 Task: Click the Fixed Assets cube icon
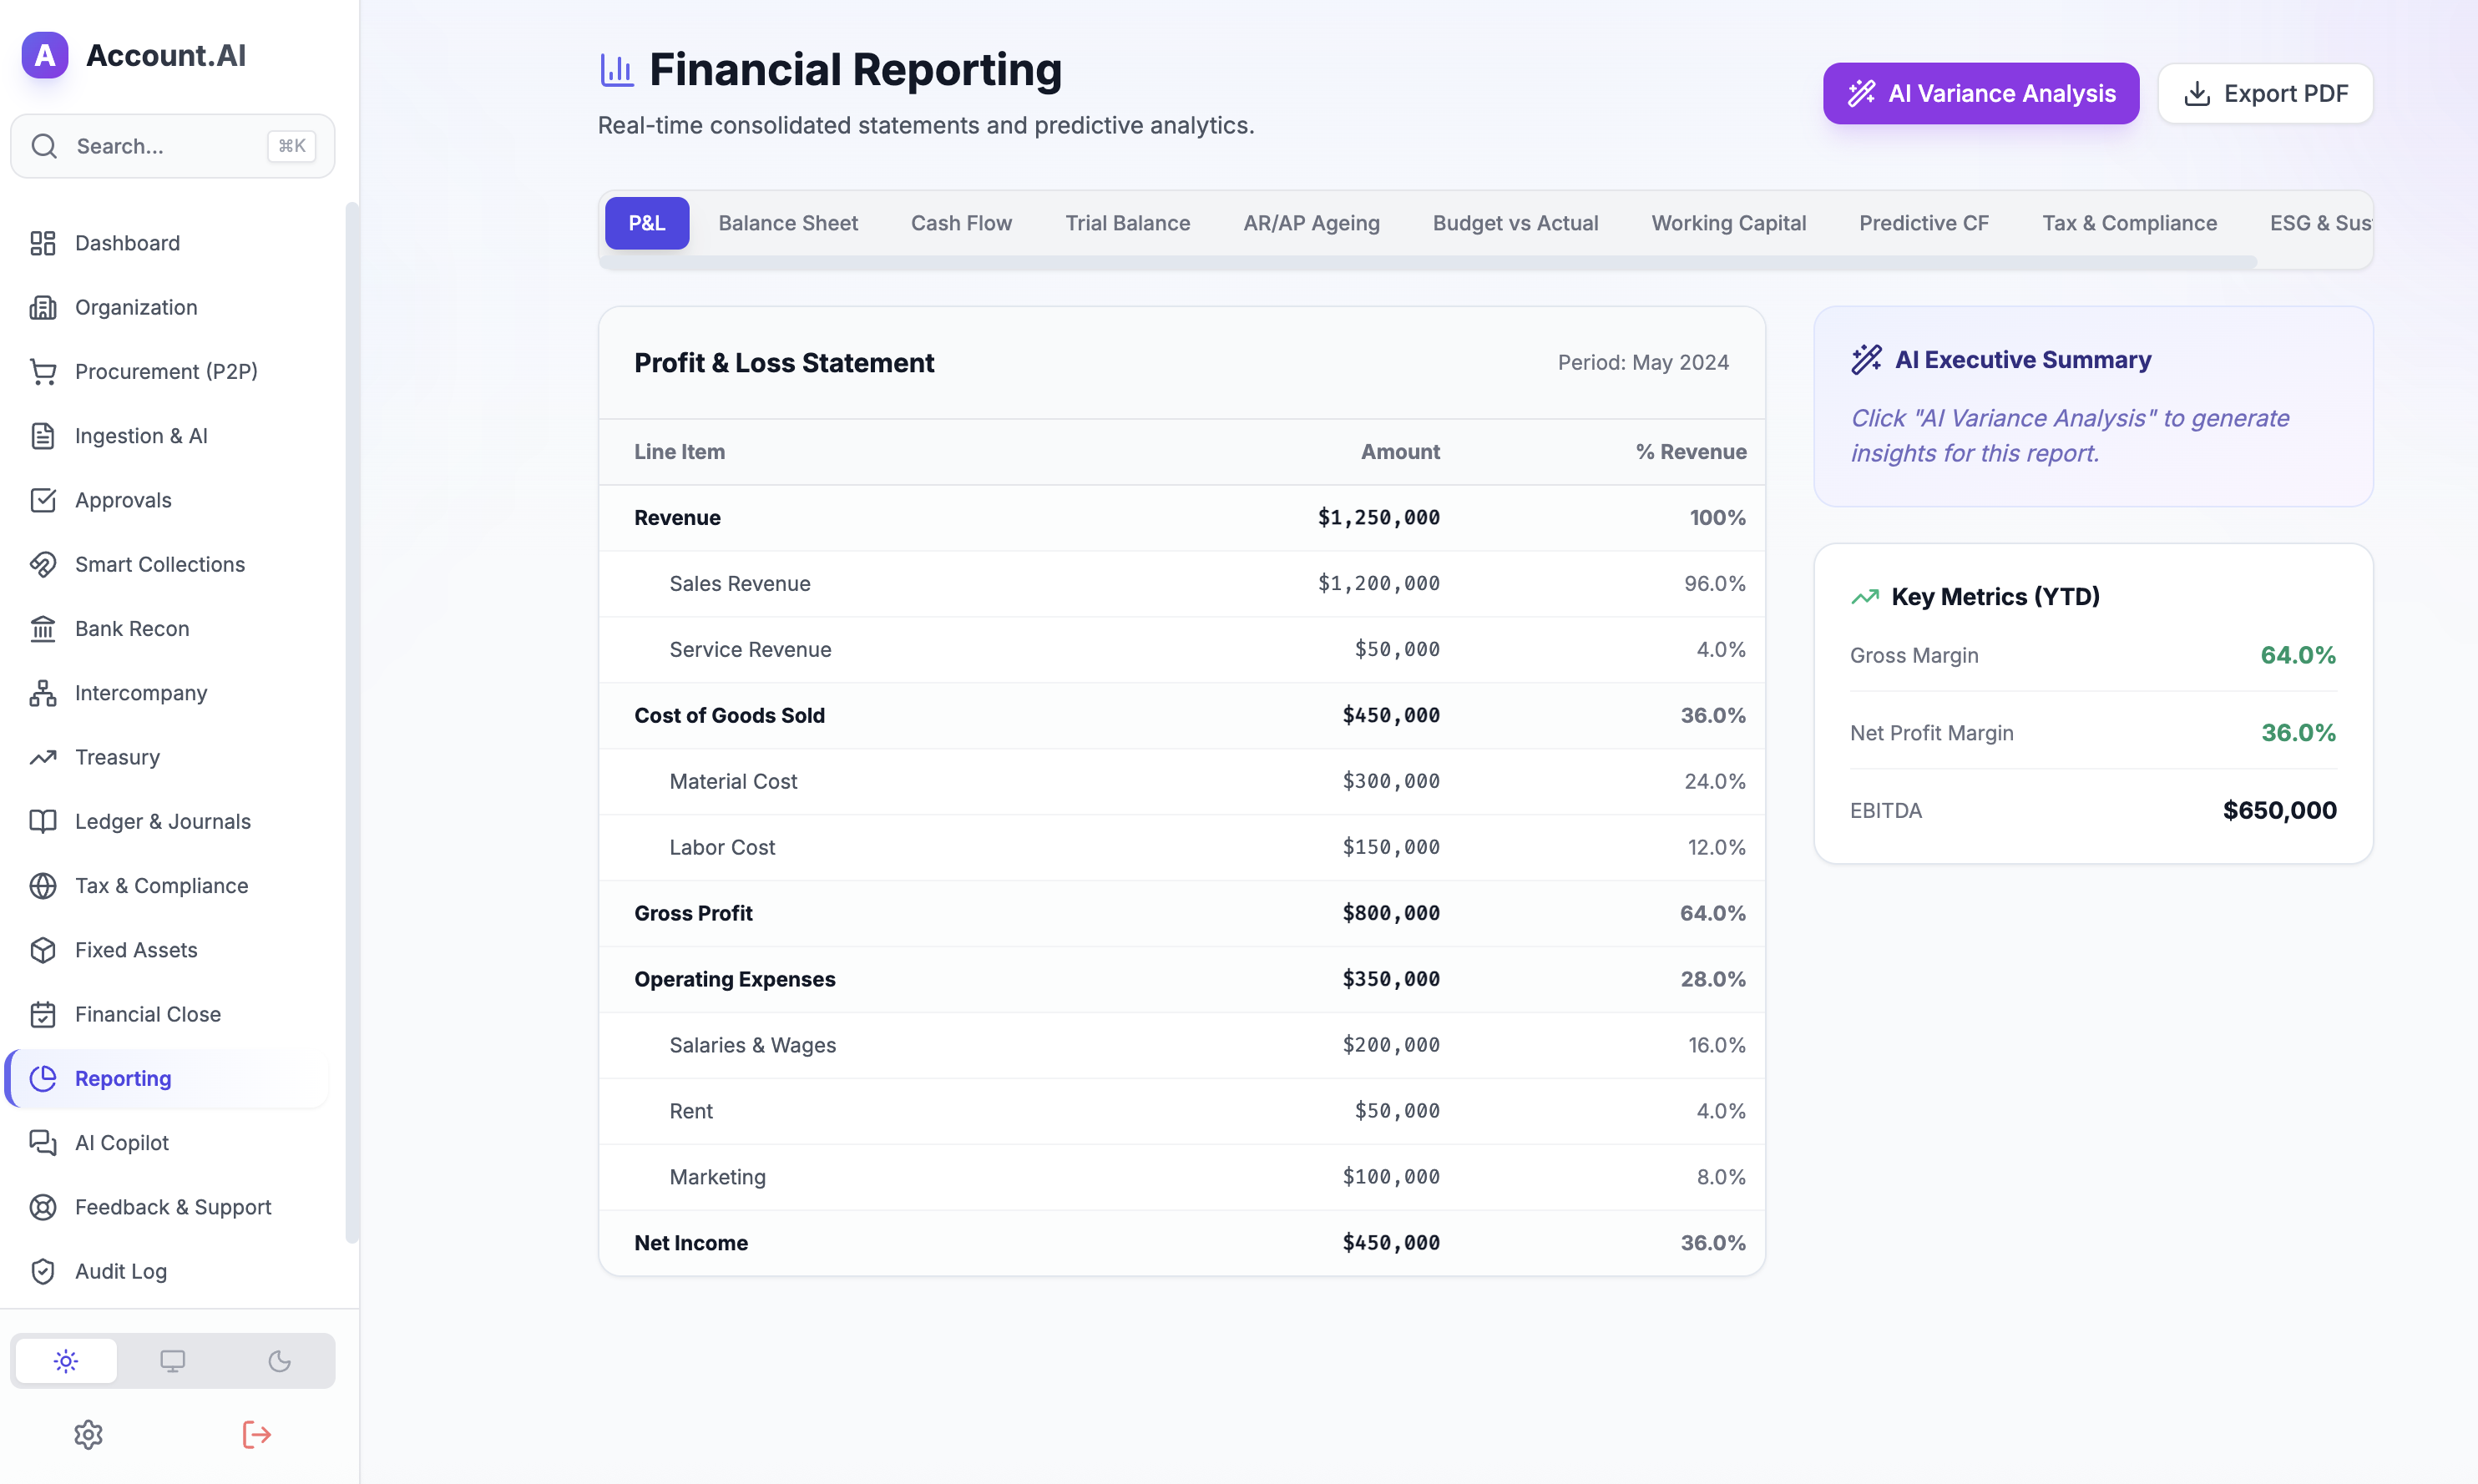pos(43,950)
